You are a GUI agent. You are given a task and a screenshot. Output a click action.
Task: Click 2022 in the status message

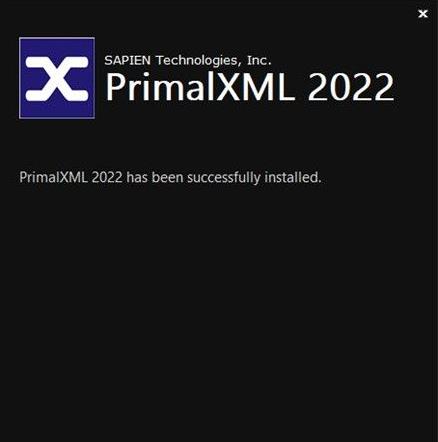[x=107, y=177]
